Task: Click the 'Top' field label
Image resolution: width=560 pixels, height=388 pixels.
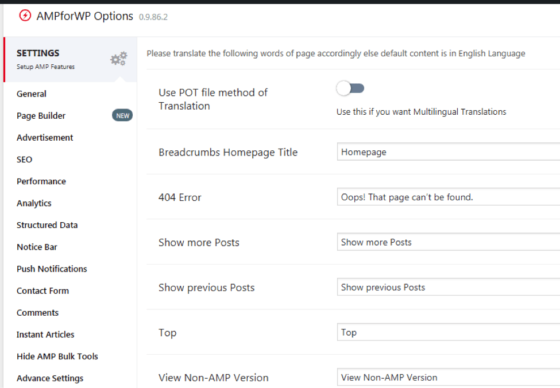Action: click(x=168, y=333)
